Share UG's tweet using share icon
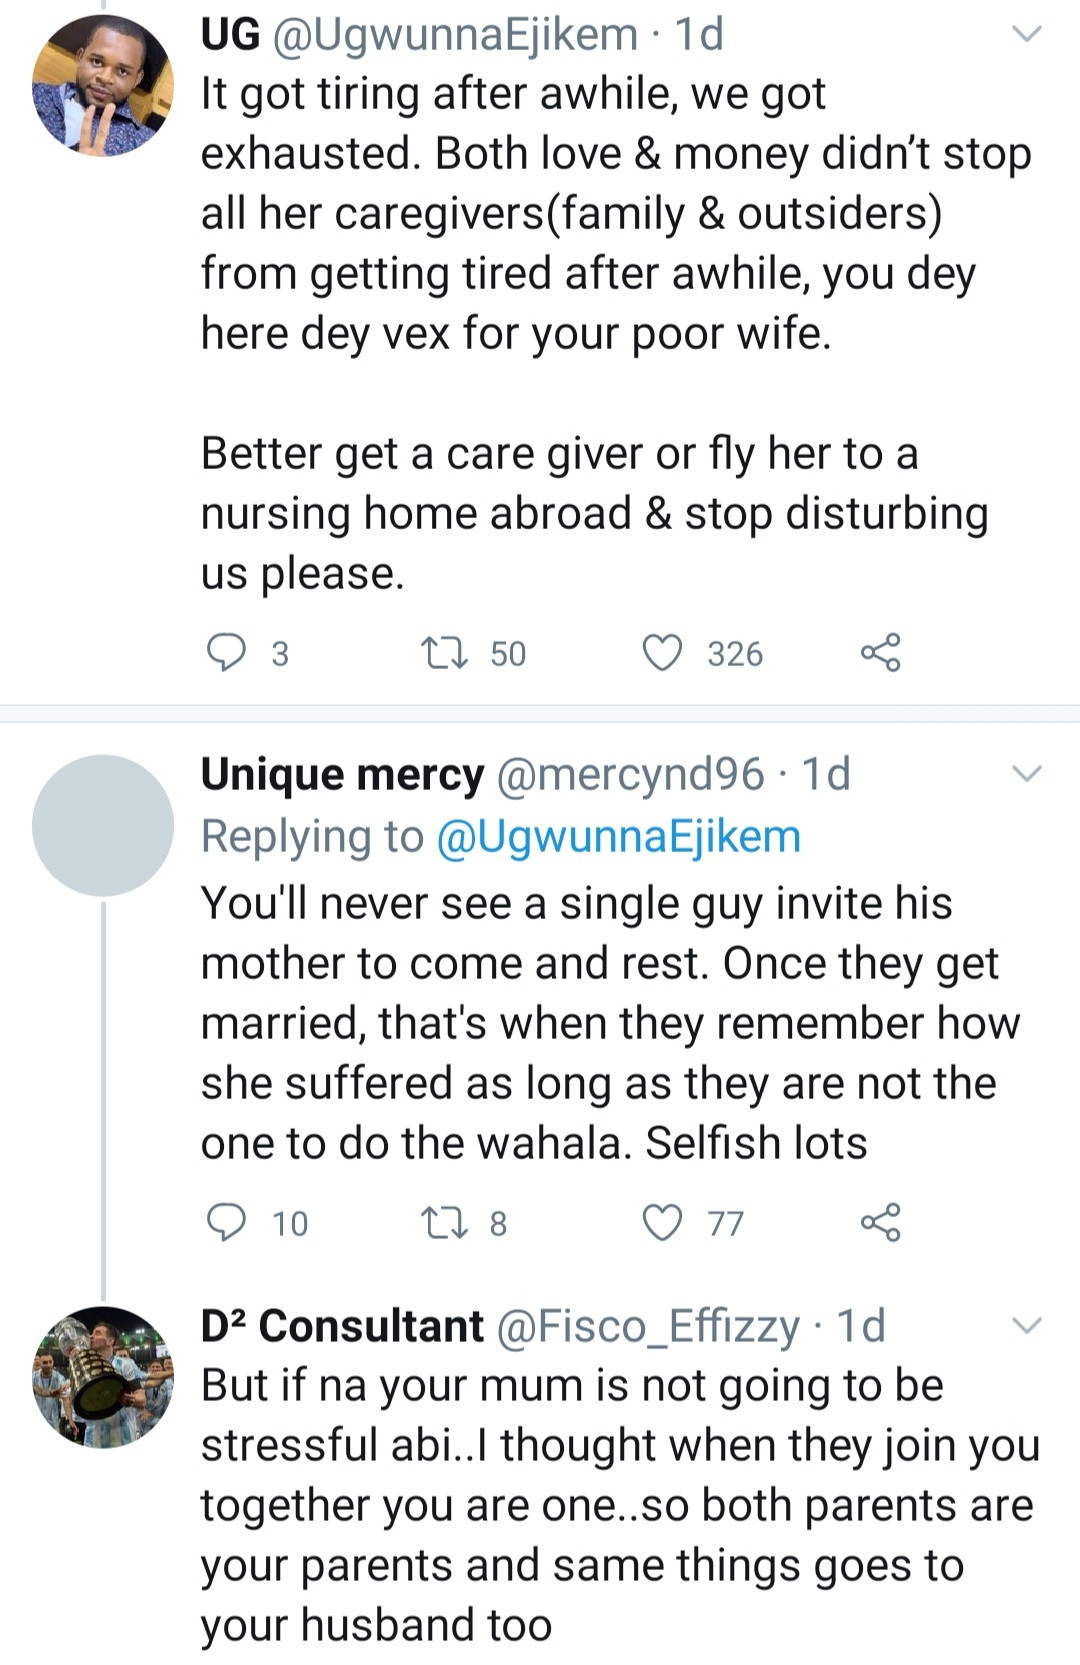Image resolution: width=1080 pixels, height=1665 pixels. tap(880, 653)
